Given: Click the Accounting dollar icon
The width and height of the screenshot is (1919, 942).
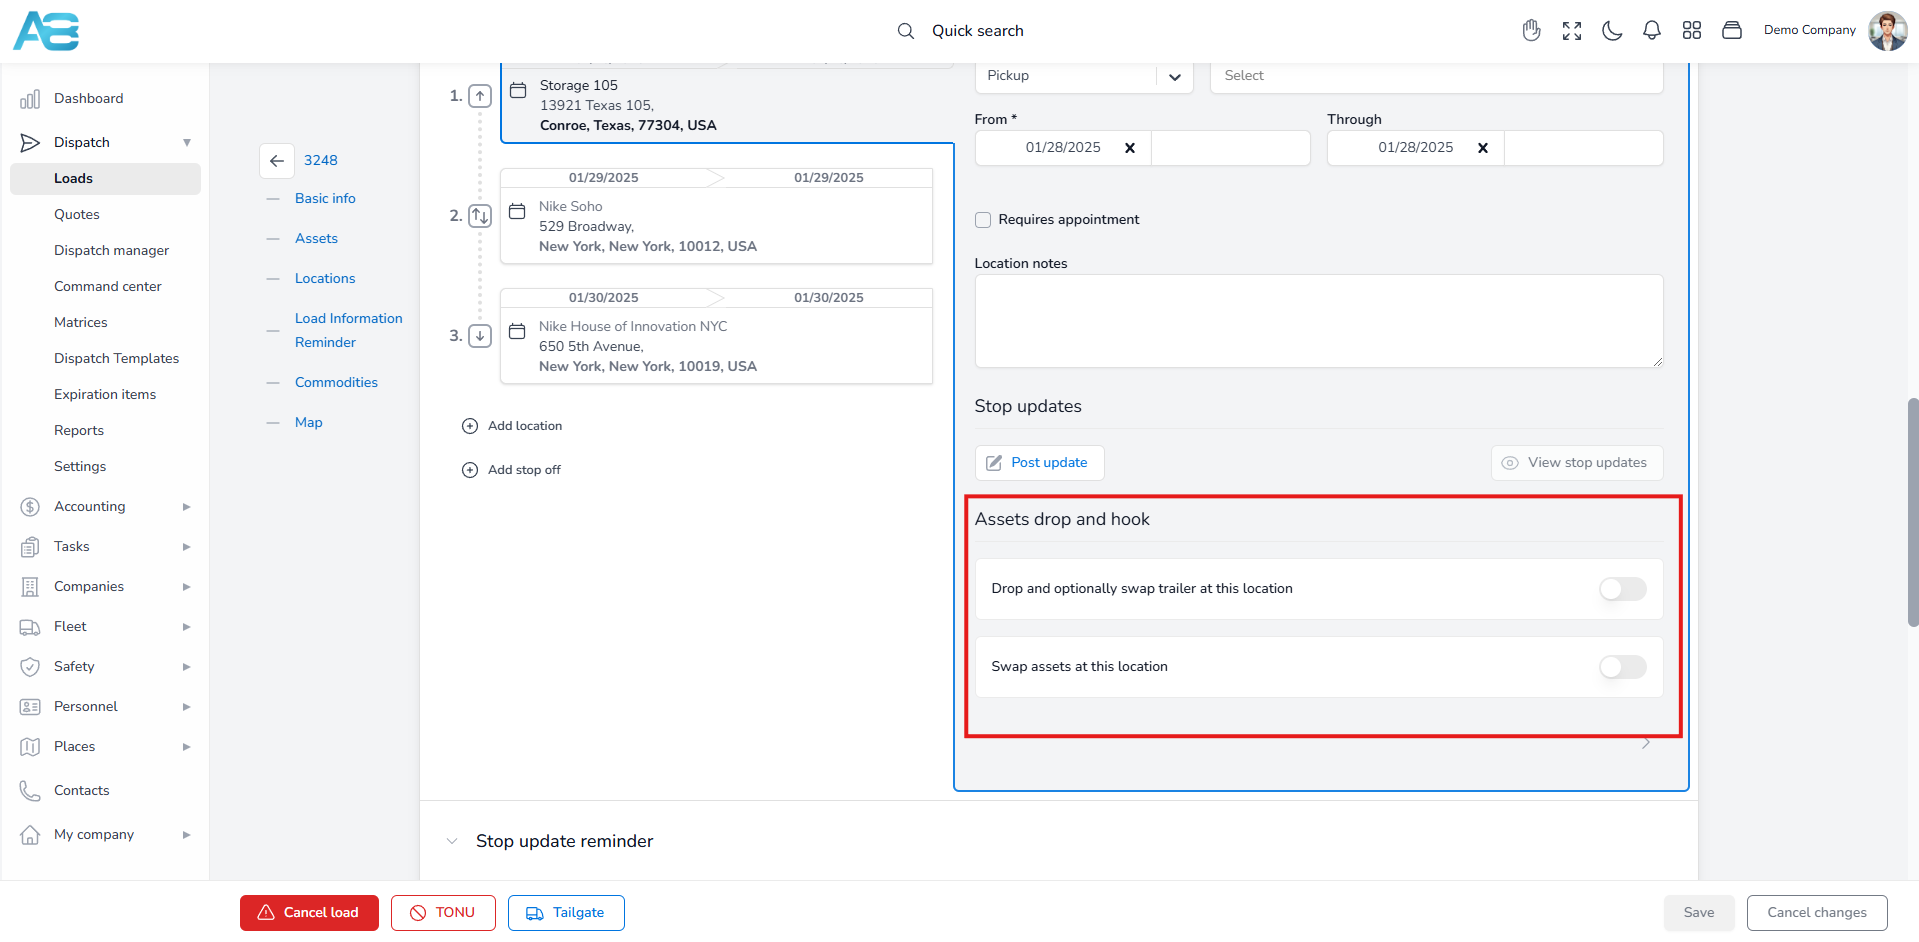Looking at the screenshot, I should tap(30, 507).
